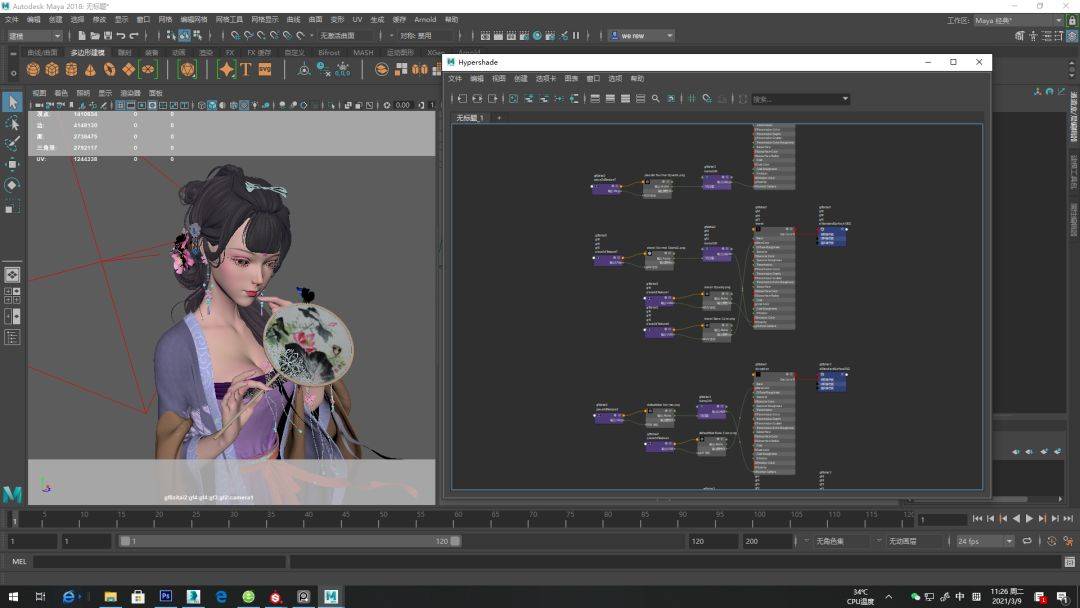Screen dimensions: 1080x608
Task: Click the magnifier search icon in Hypershade toolbar
Action: coord(656,99)
